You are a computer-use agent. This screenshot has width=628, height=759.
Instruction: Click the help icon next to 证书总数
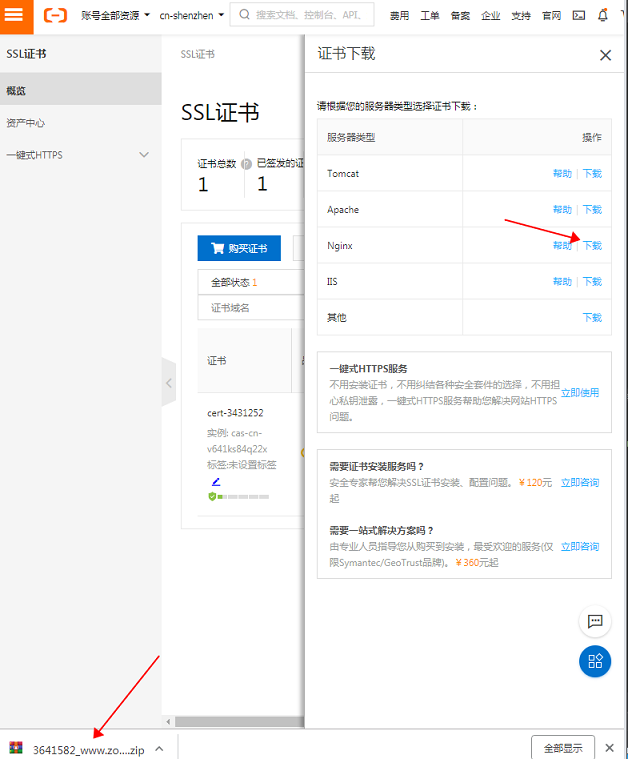point(246,164)
